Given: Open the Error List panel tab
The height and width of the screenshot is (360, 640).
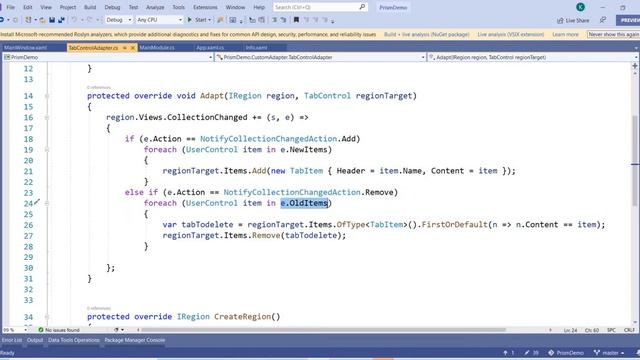Looking at the screenshot, I should coord(11,340).
